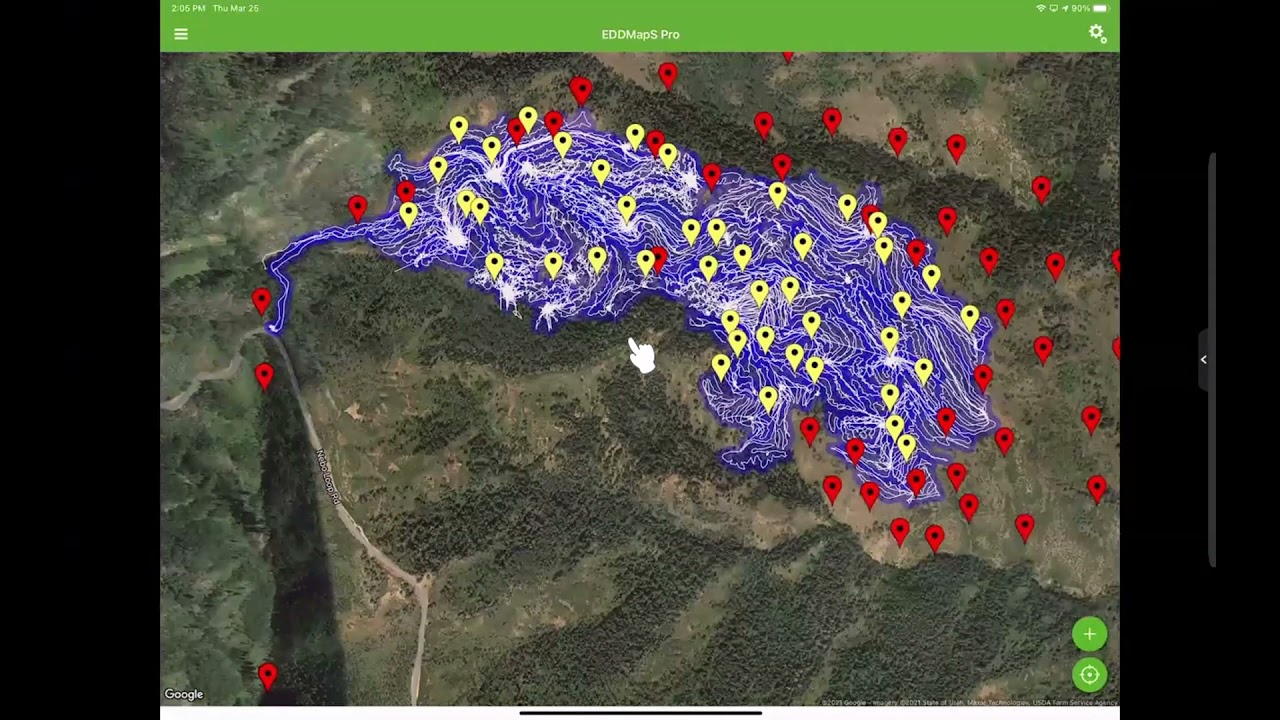Open the hamburger menu
Image resolution: width=1280 pixels, height=720 pixels.
pos(181,34)
